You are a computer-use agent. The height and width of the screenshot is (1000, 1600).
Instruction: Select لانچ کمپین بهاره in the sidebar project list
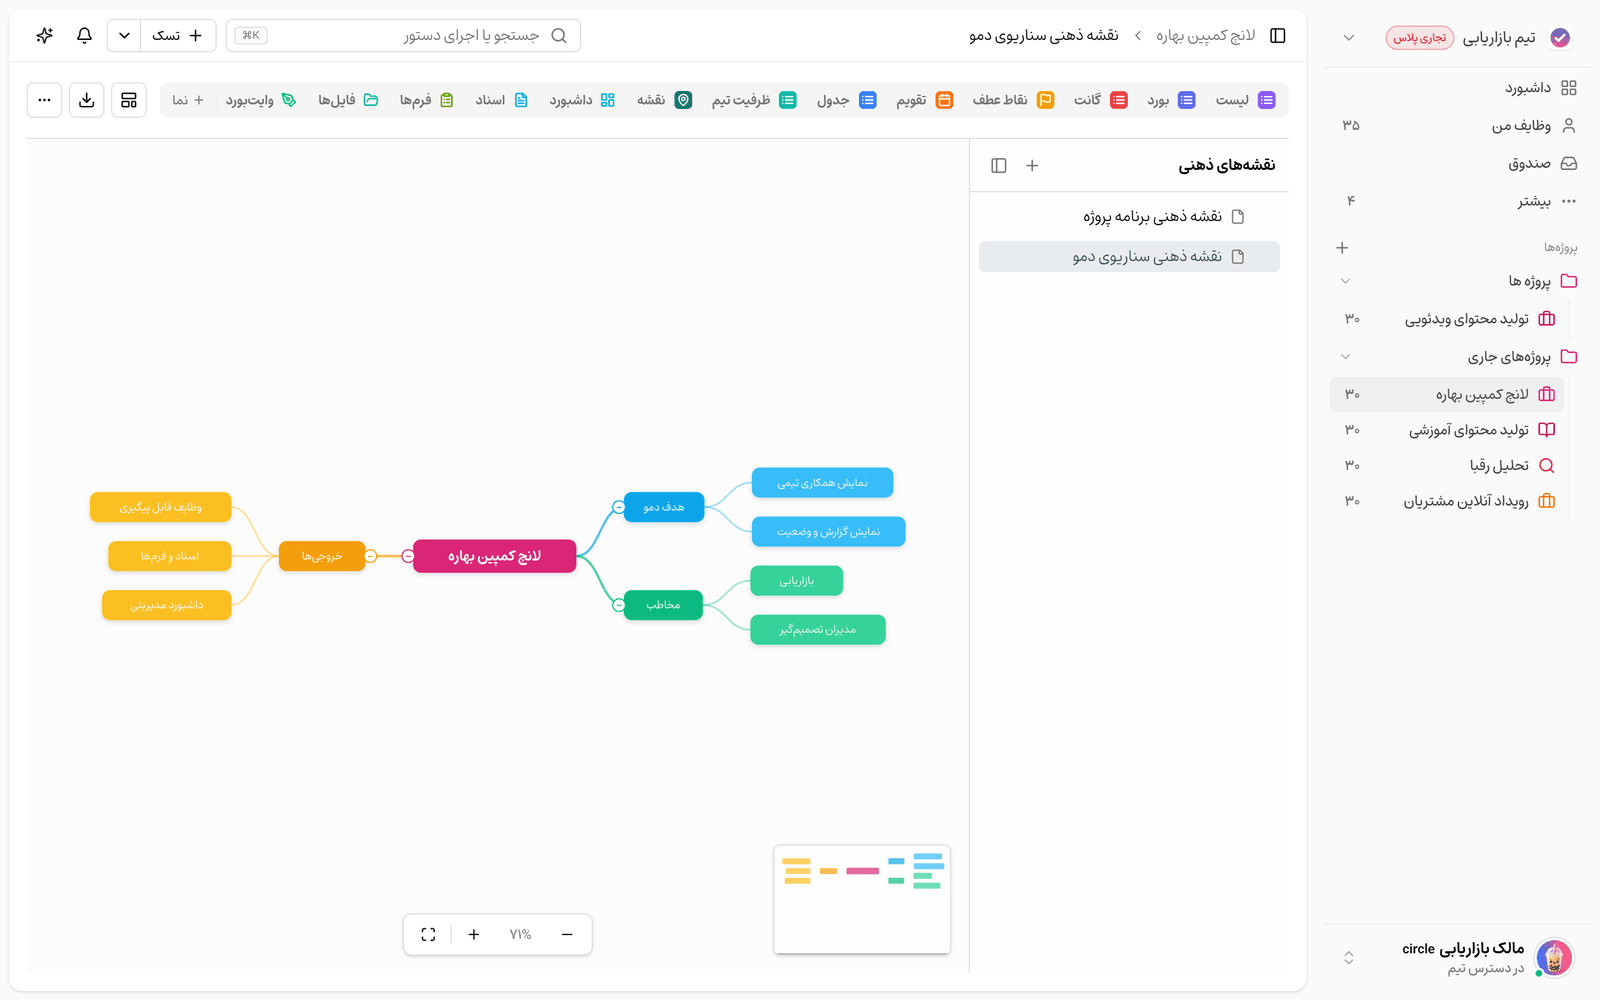[1447, 394]
